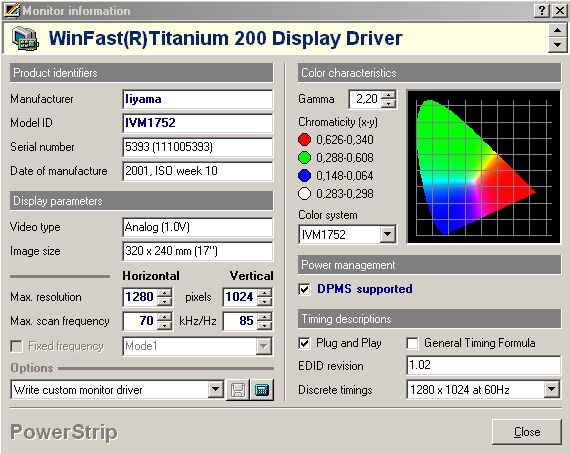570x454 pixels.
Task: Click the CIE chromaticity color diagram
Action: (x=483, y=166)
